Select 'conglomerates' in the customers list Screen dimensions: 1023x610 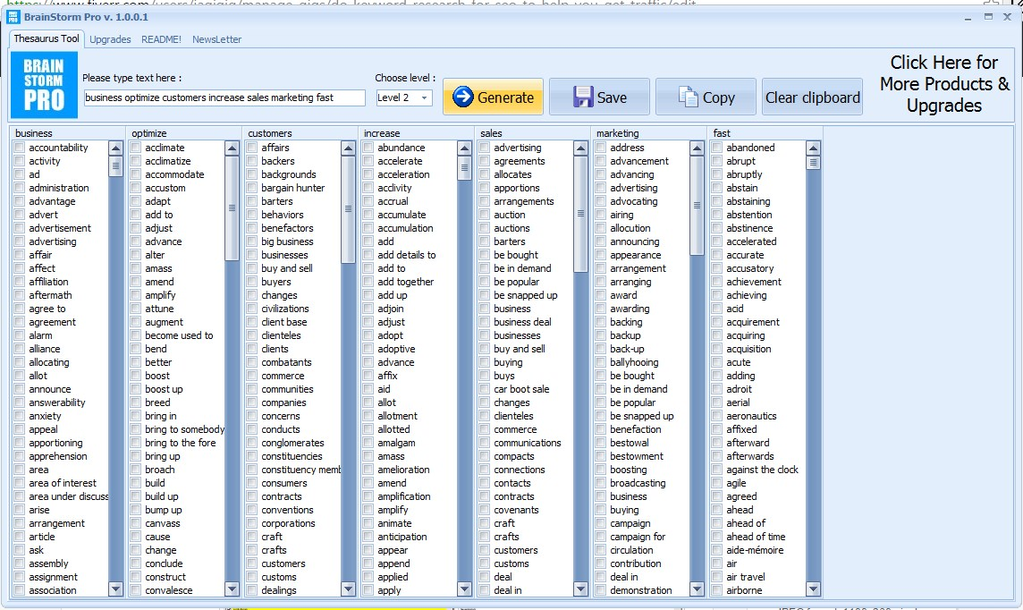(292, 443)
